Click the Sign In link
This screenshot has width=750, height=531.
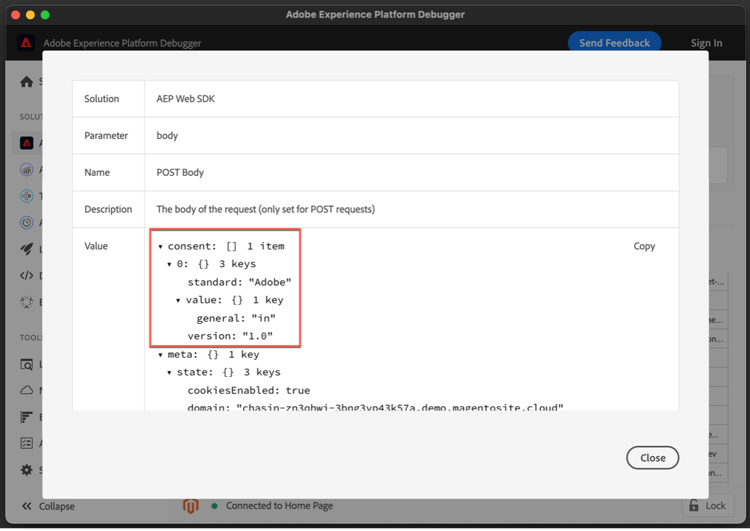[706, 43]
